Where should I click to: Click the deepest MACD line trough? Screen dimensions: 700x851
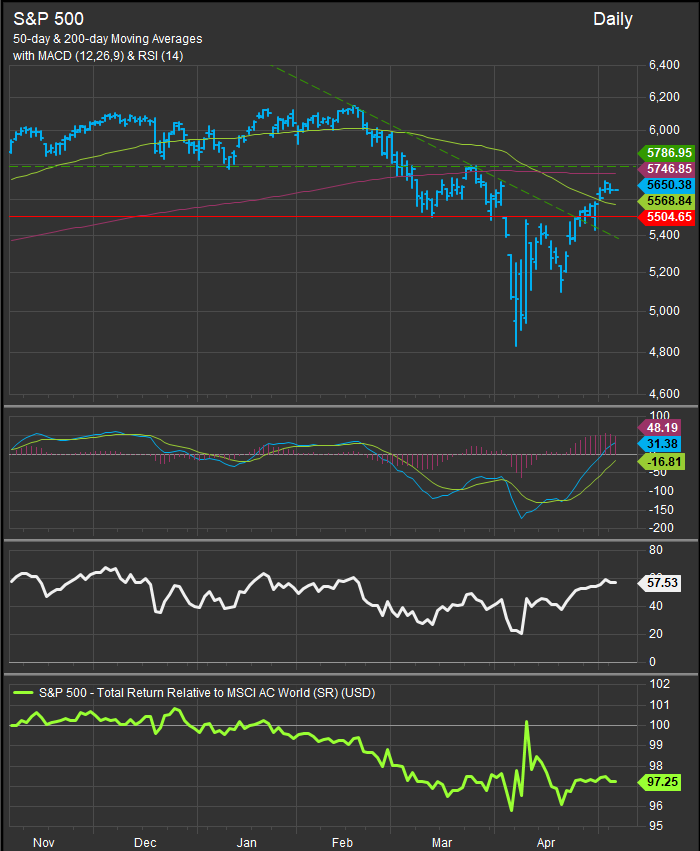coord(522,517)
